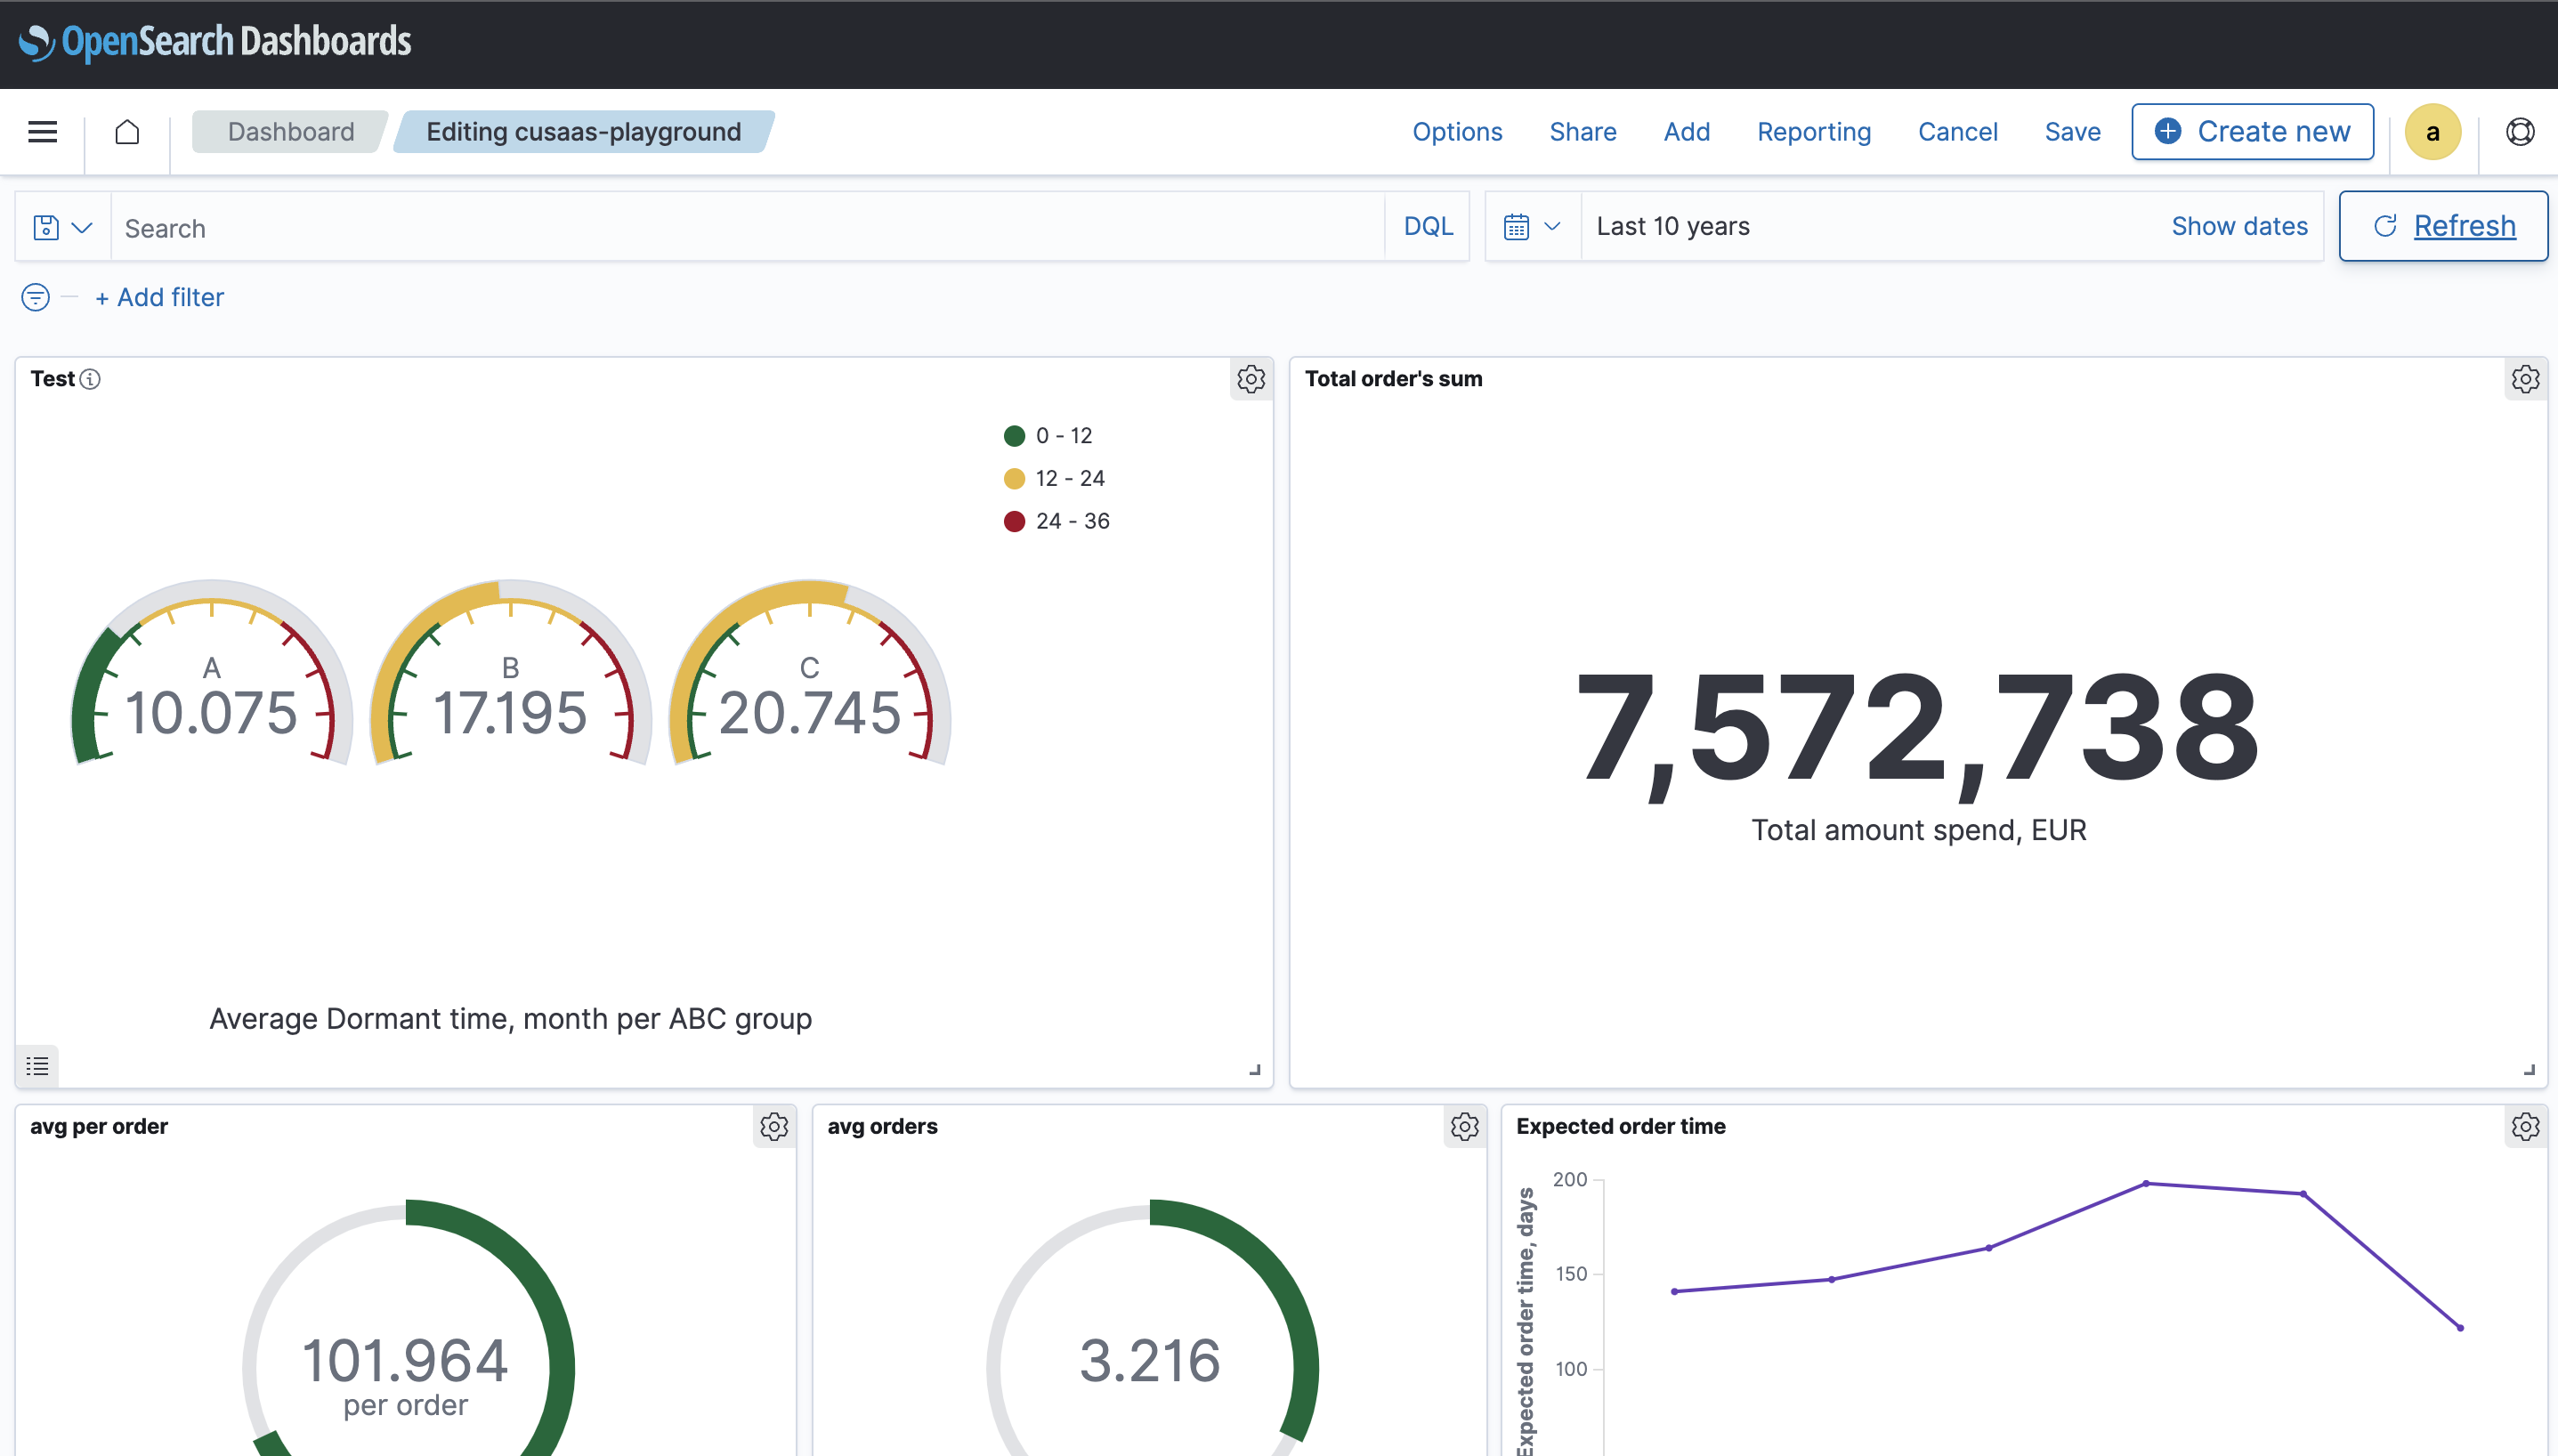This screenshot has height=1456, width=2558.
Task: Open avg orders panel gear options
Action: point(1465,1127)
